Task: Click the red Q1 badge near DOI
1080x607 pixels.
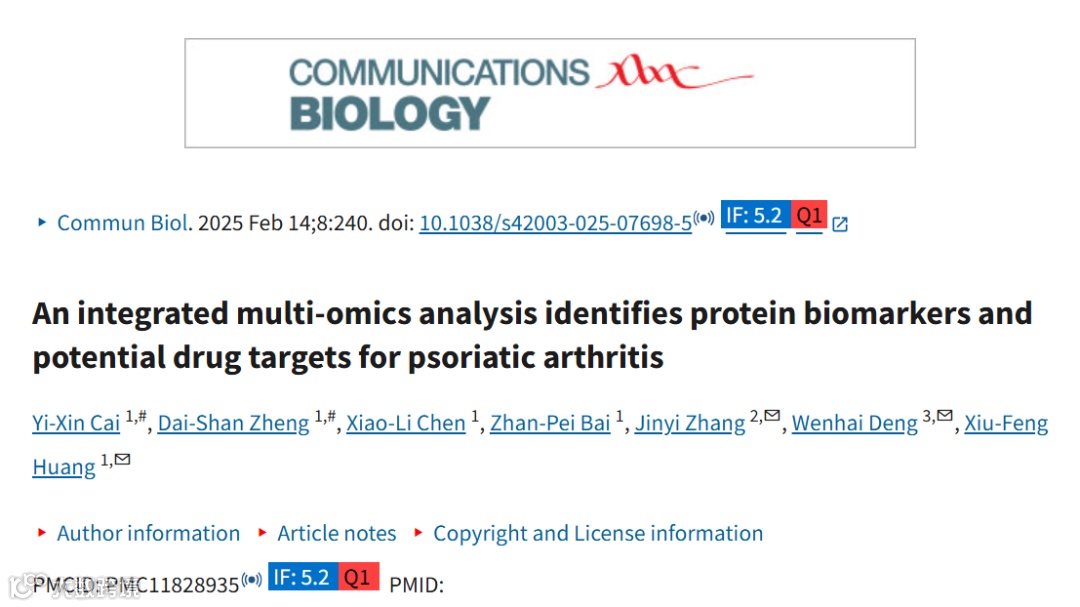Action: 809,214
